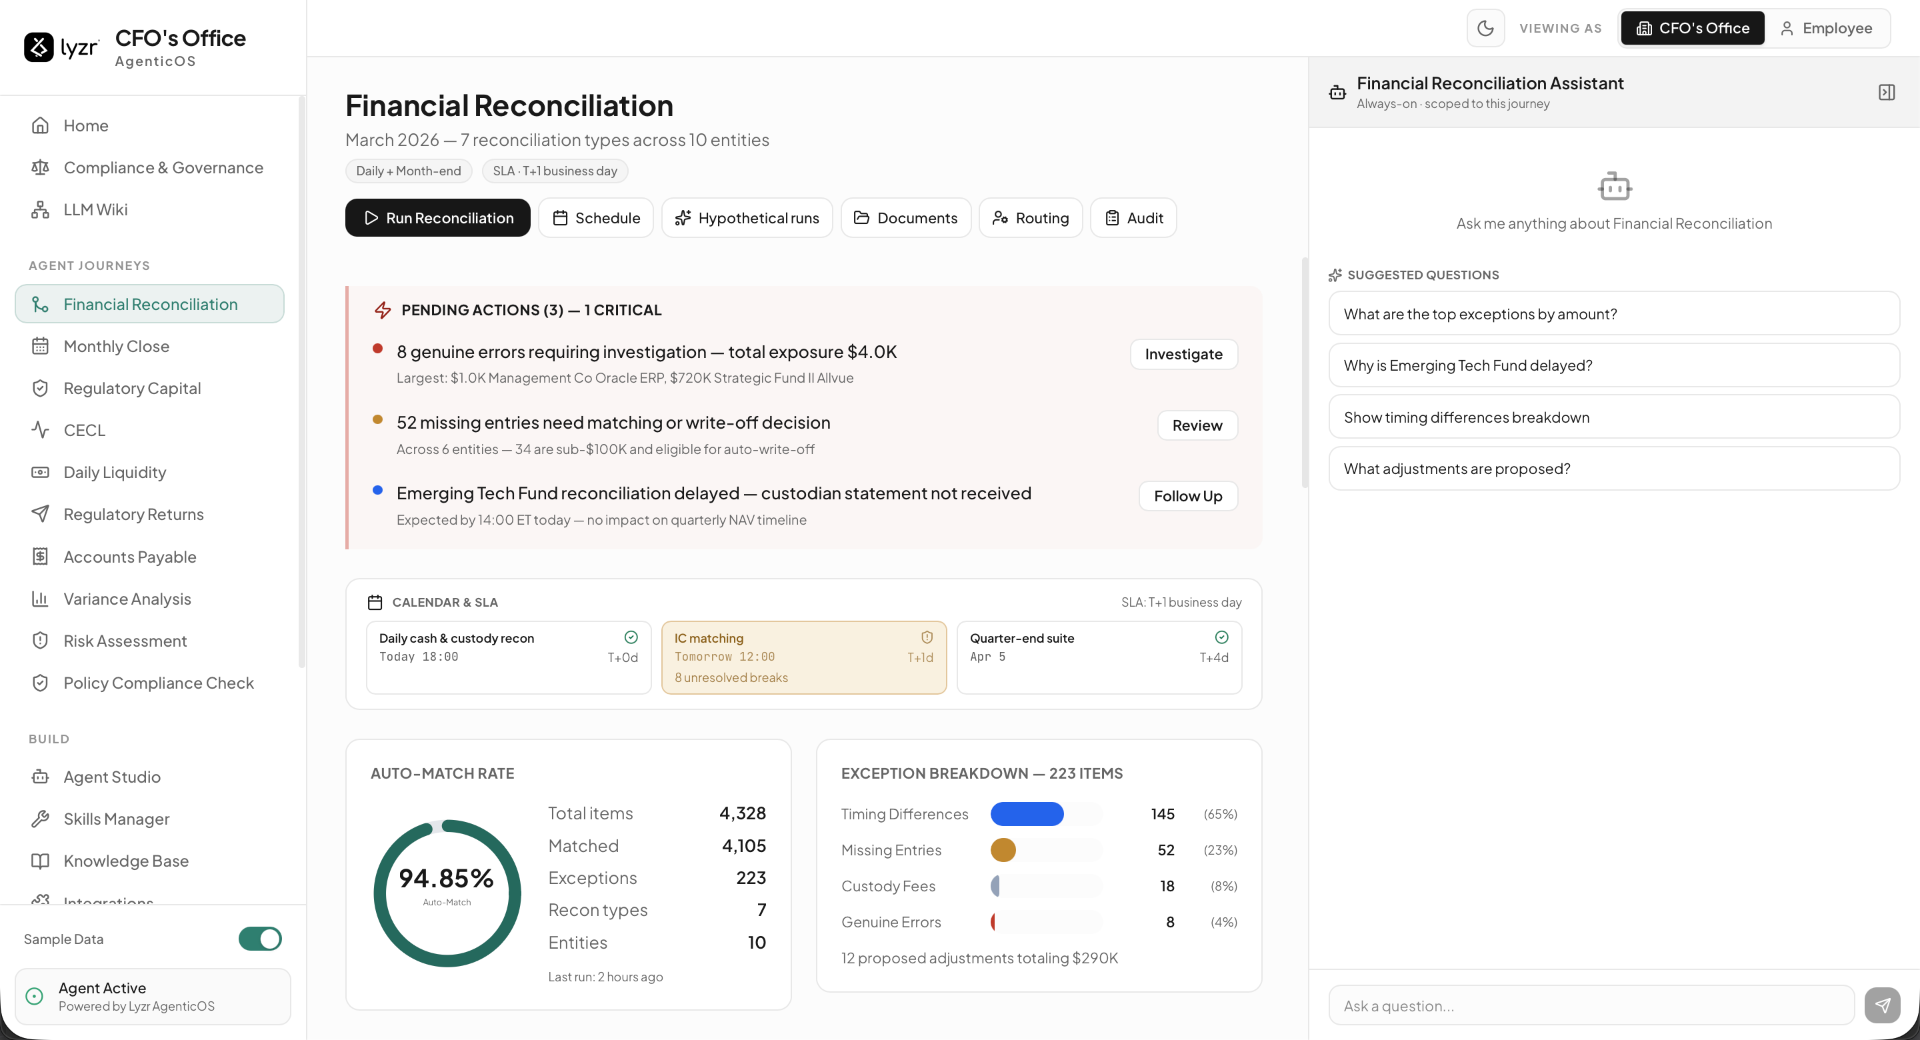This screenshot has width=1920, height=1040.
Task: Click 'Last run: 2 hours ago' text
Action: pos(605,977)
